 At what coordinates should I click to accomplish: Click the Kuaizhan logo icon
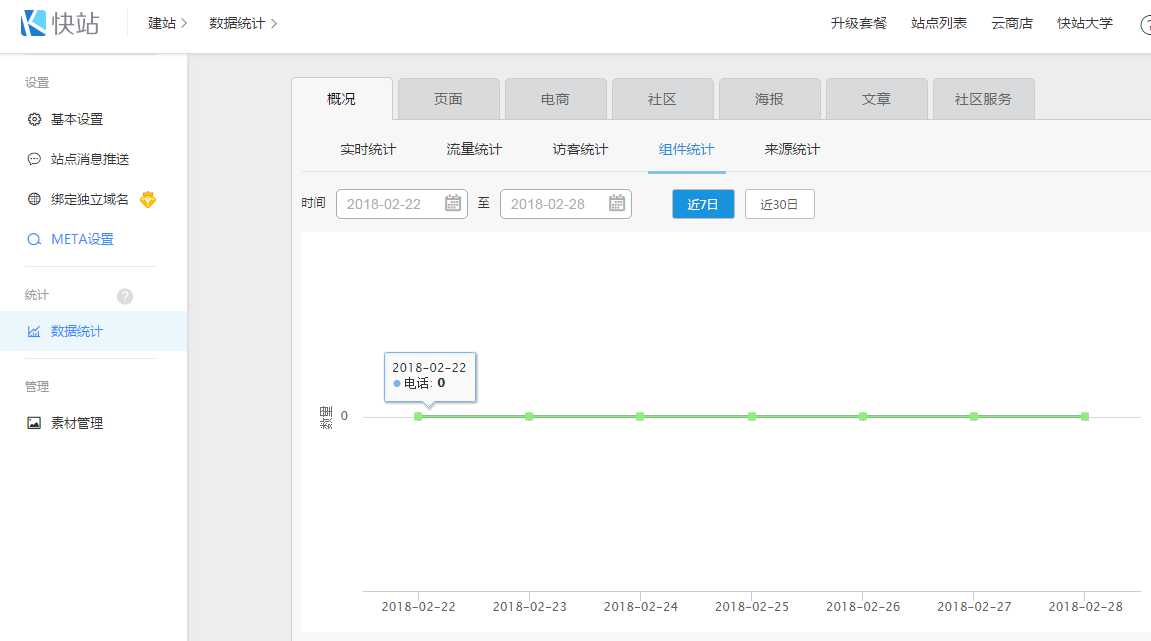click(34, 23)
